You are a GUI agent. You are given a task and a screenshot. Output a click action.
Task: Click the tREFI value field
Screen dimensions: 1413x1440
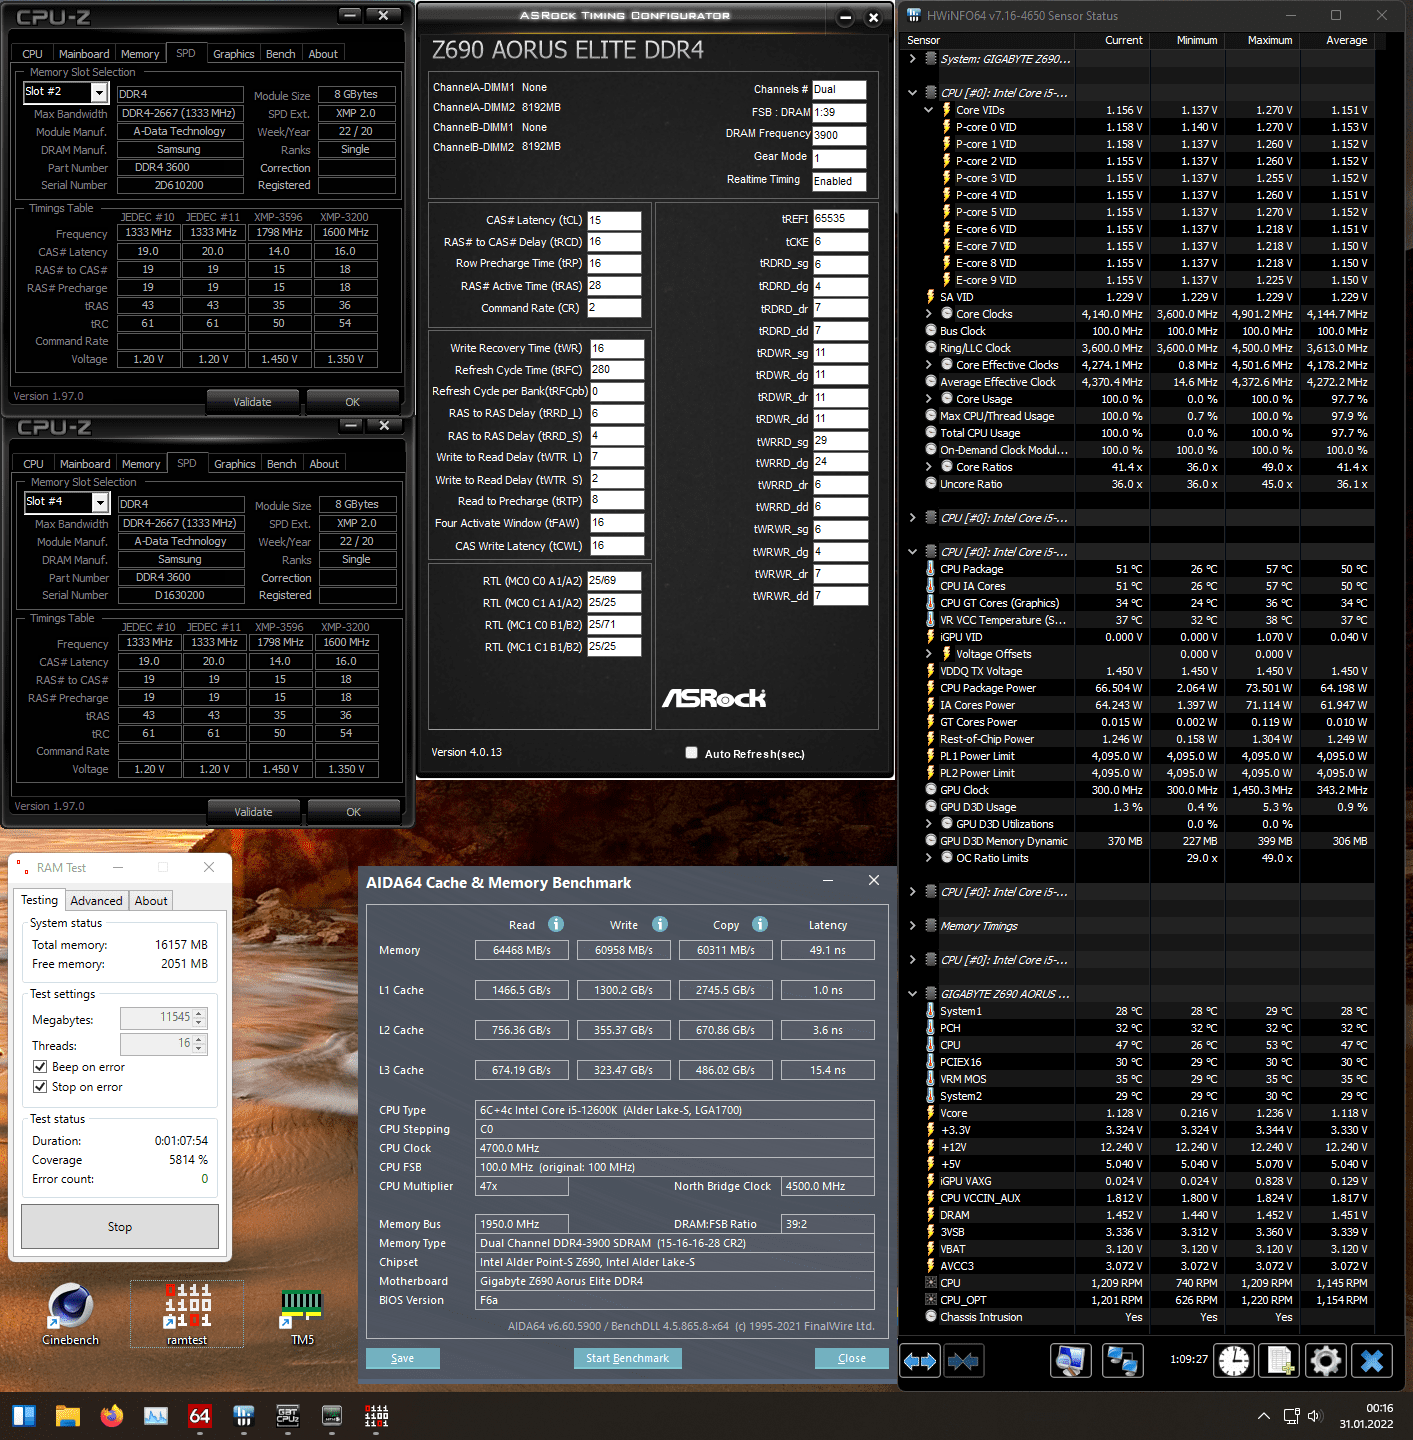click(x=840, y=218)
